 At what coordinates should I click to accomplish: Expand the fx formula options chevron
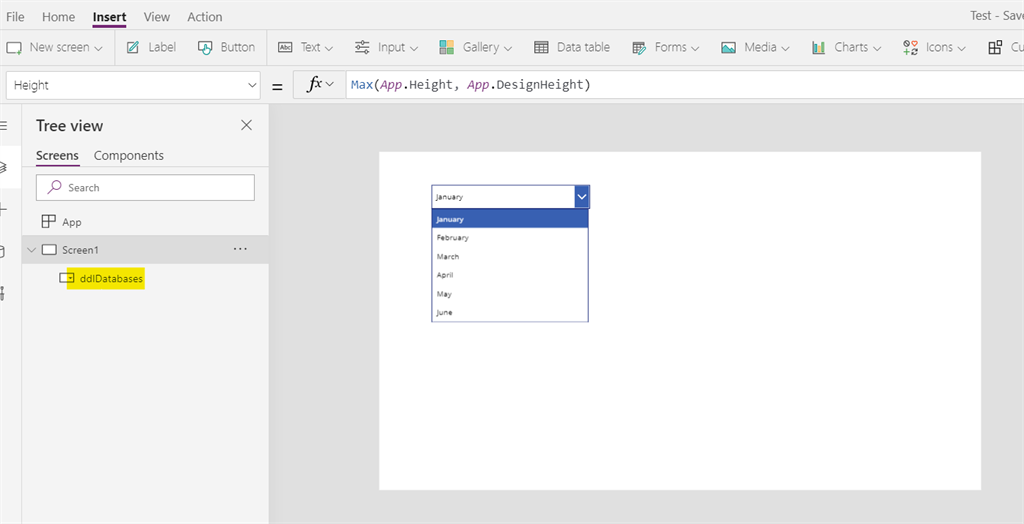point(329,84)
